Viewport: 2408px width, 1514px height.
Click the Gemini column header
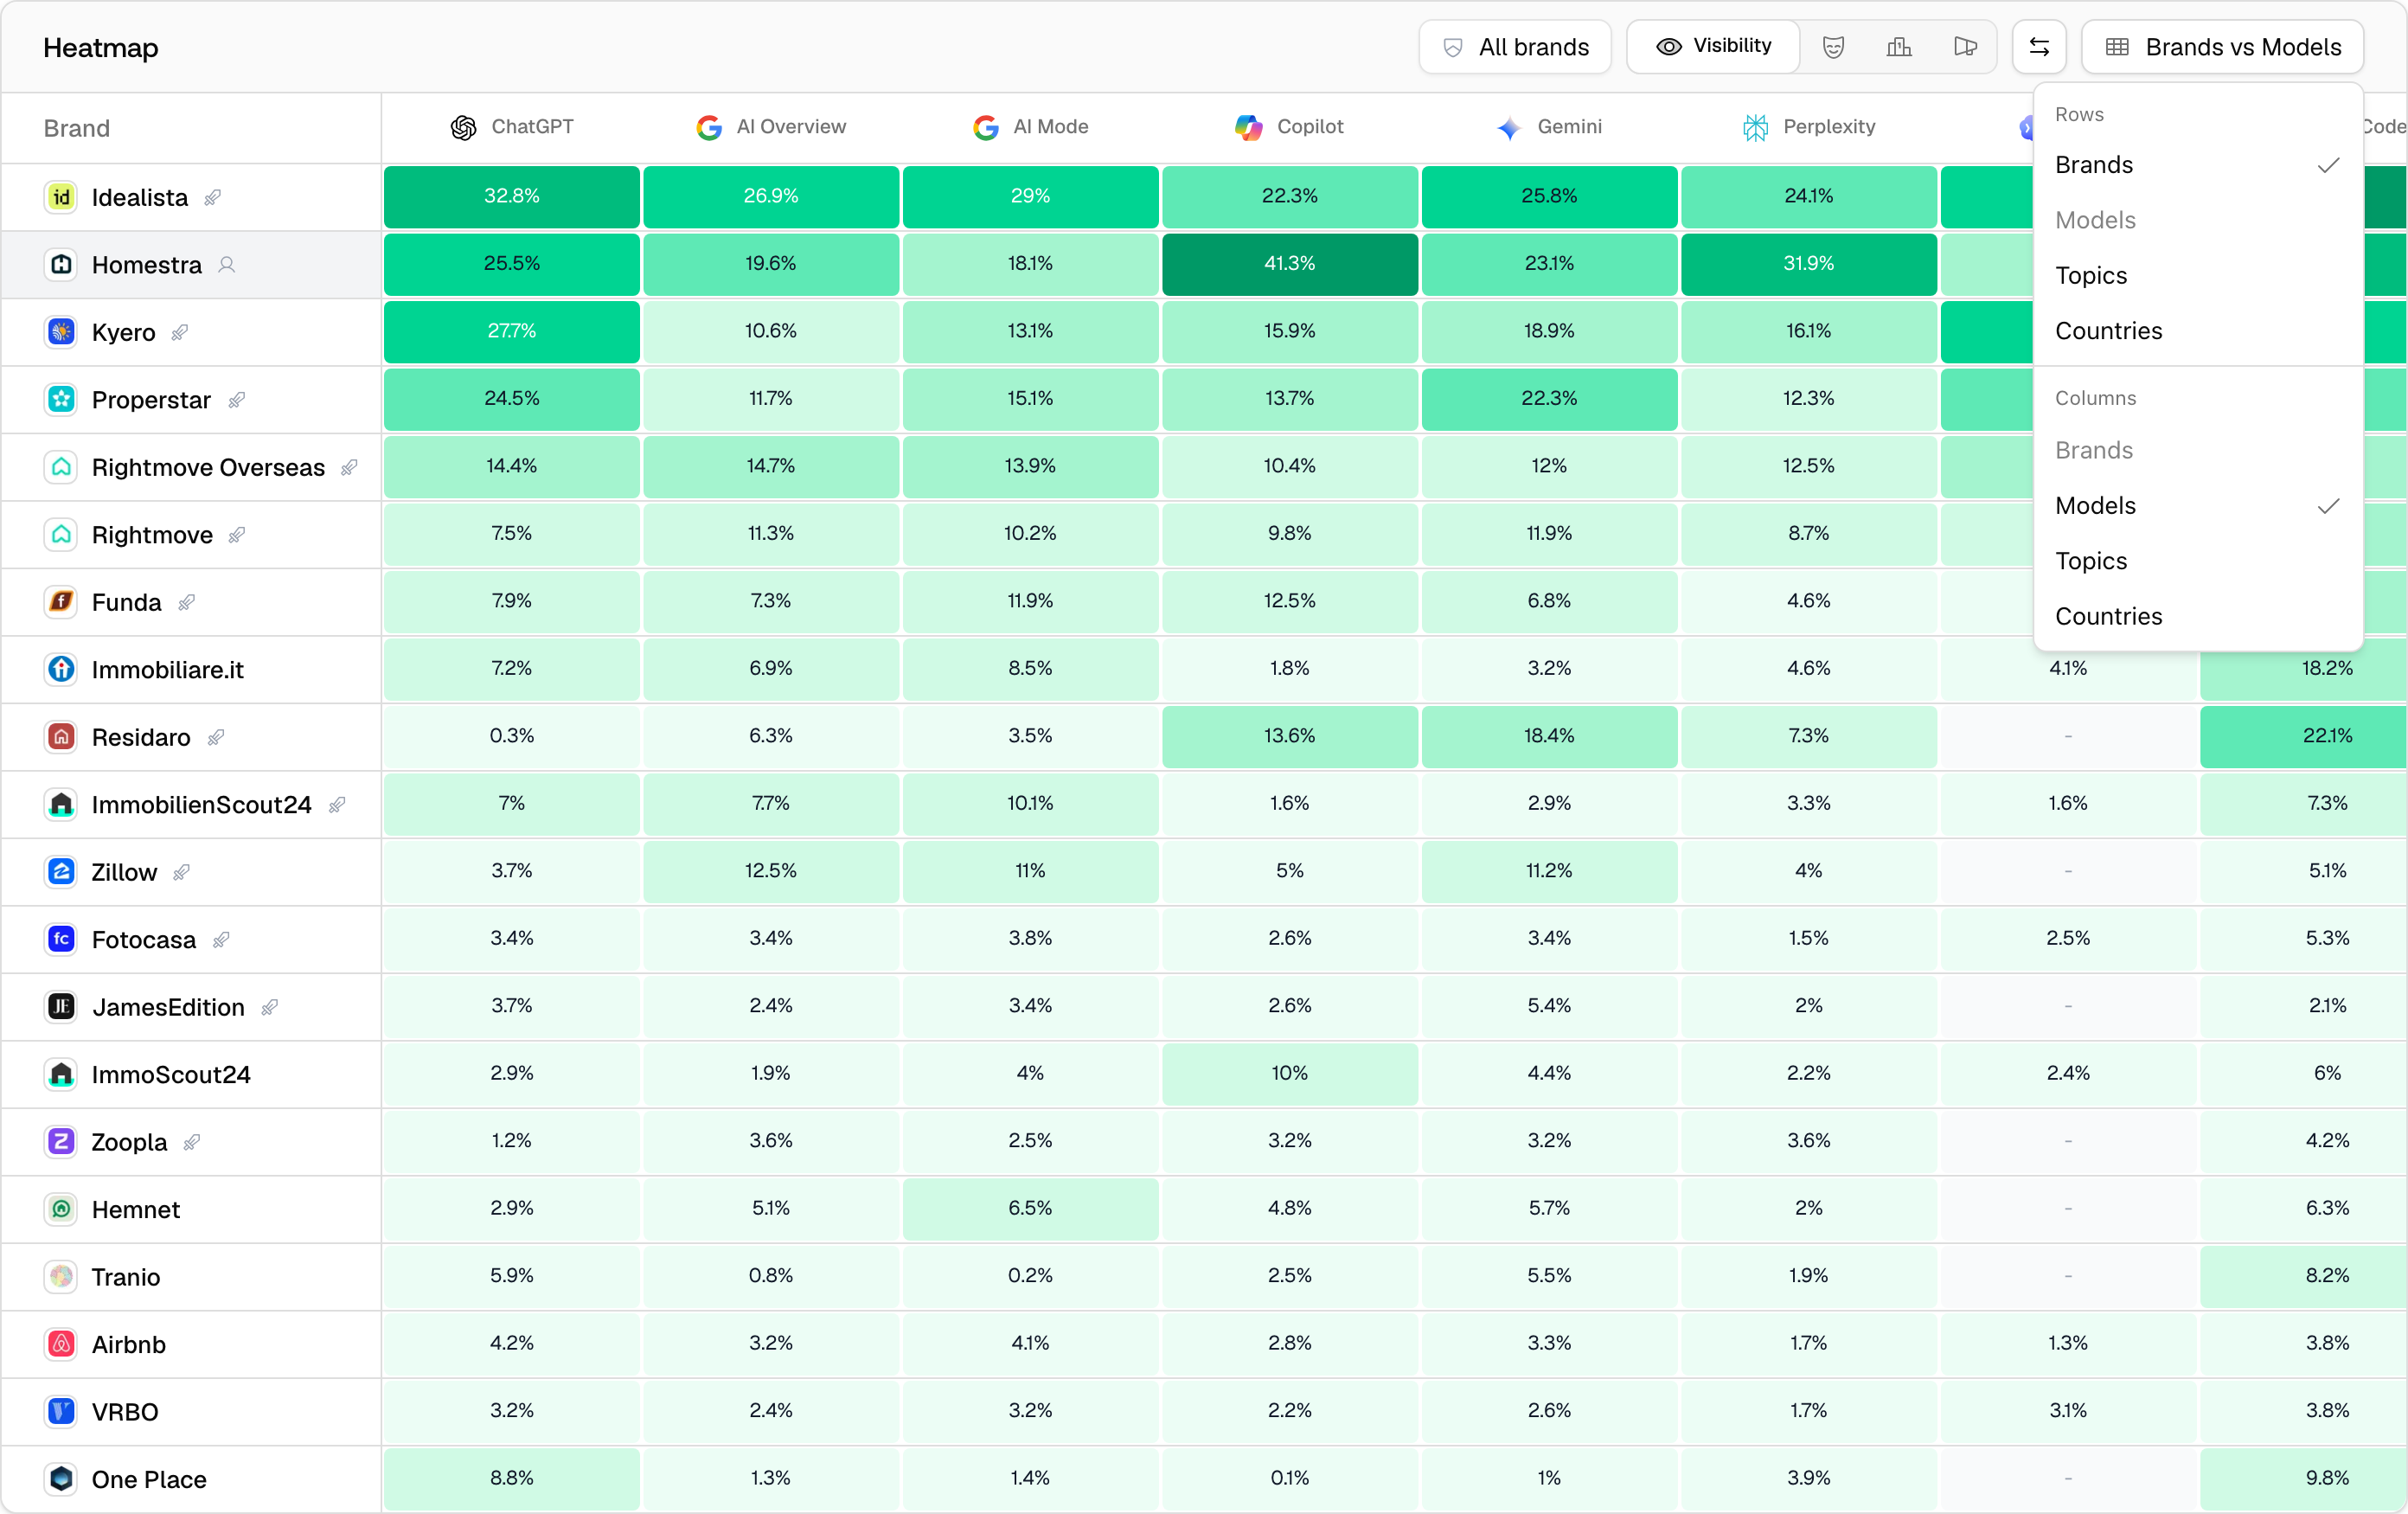tap(1549, 127)
